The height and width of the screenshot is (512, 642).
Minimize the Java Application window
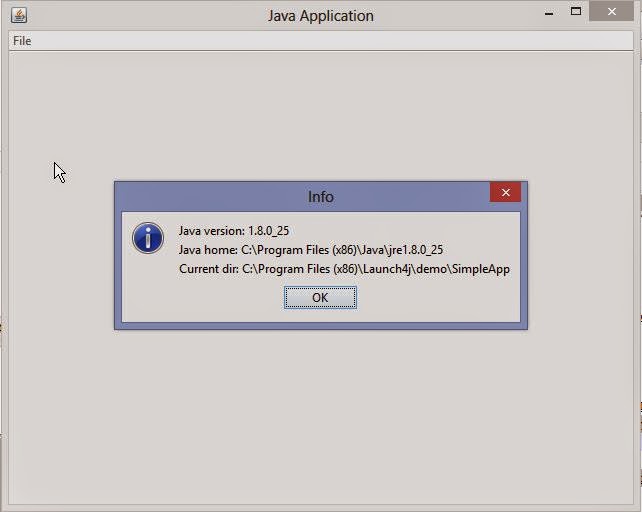[549, 13]
